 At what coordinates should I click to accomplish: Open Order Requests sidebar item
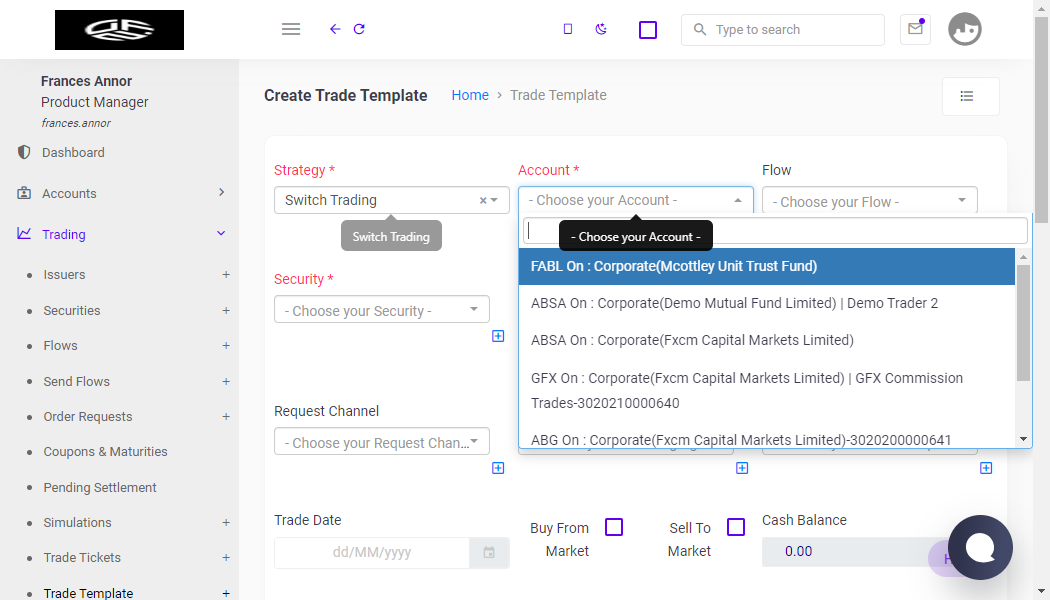pos(88,417)
